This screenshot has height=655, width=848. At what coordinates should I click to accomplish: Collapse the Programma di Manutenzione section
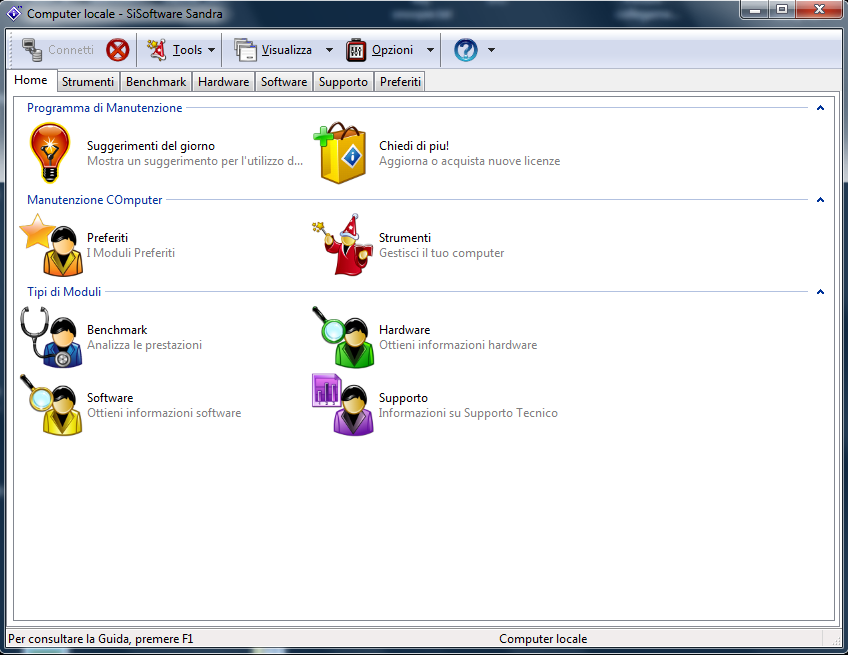click(x=820, y=108)
